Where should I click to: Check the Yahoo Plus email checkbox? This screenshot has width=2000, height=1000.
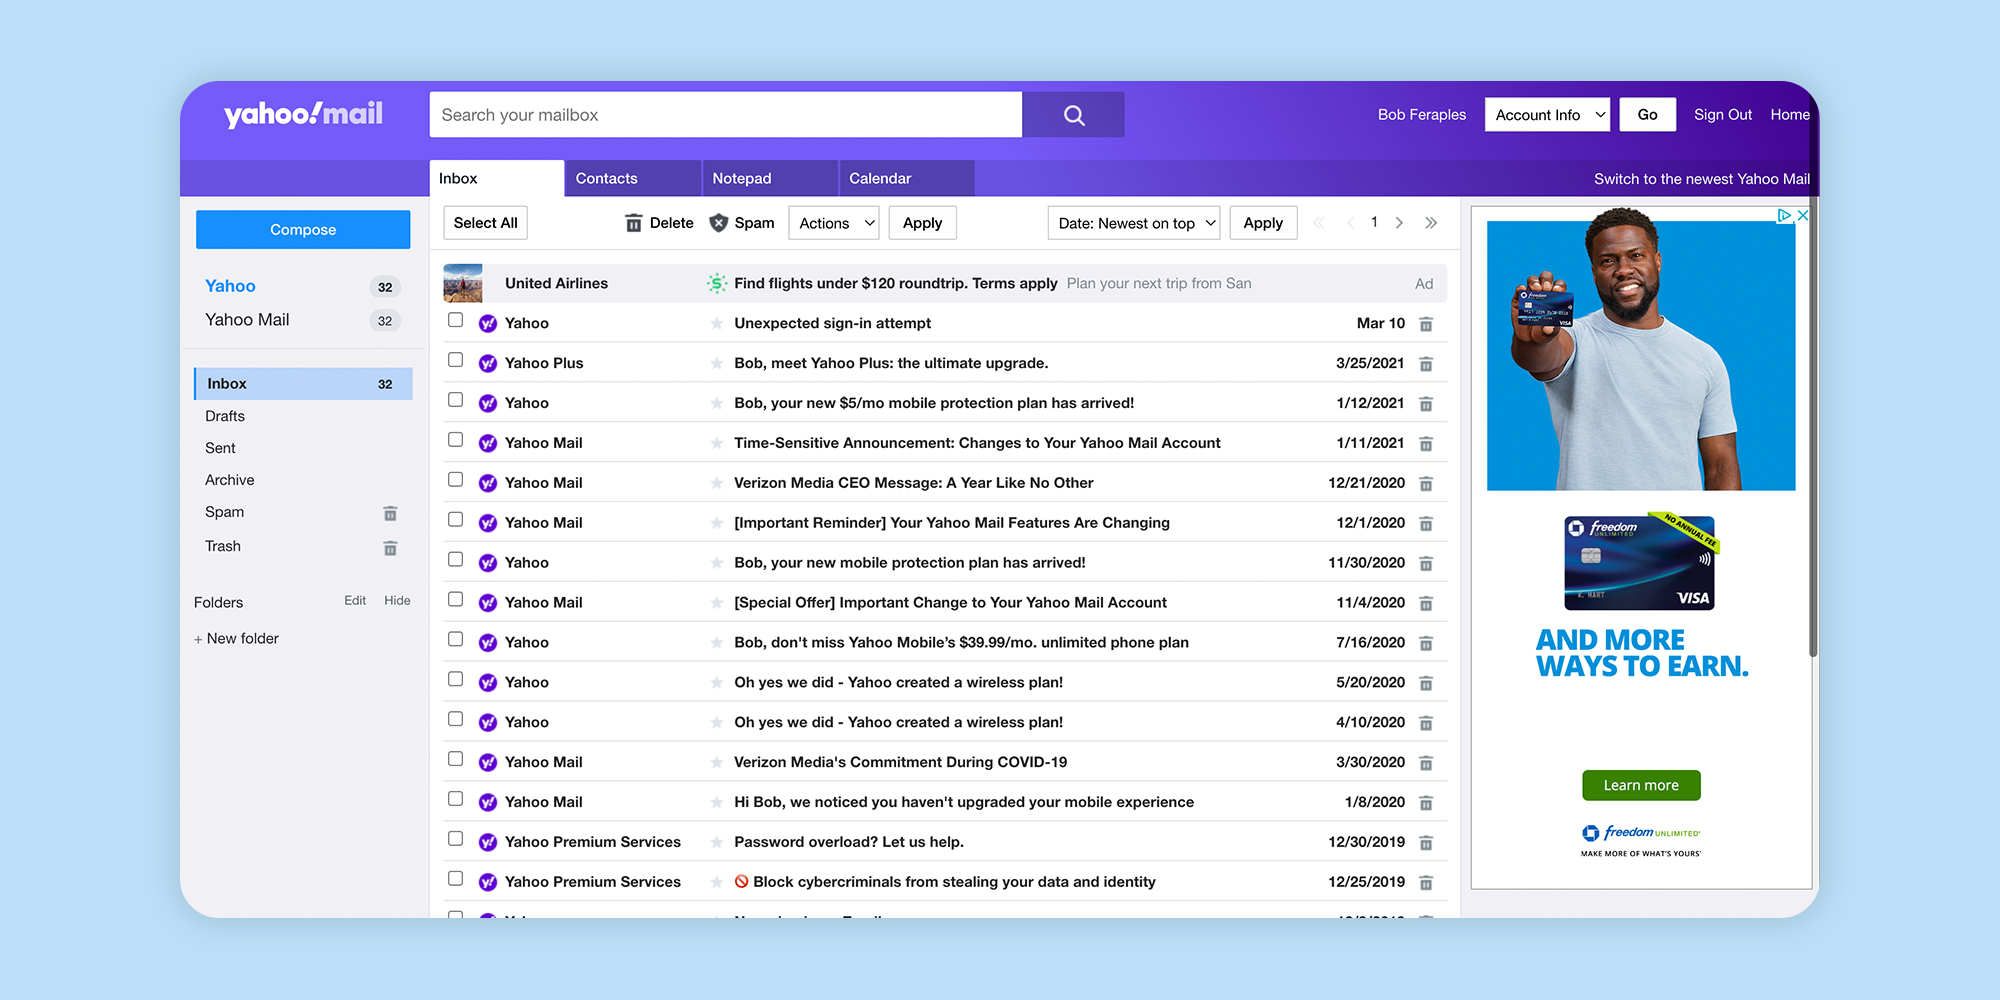(x=455, y=360)
